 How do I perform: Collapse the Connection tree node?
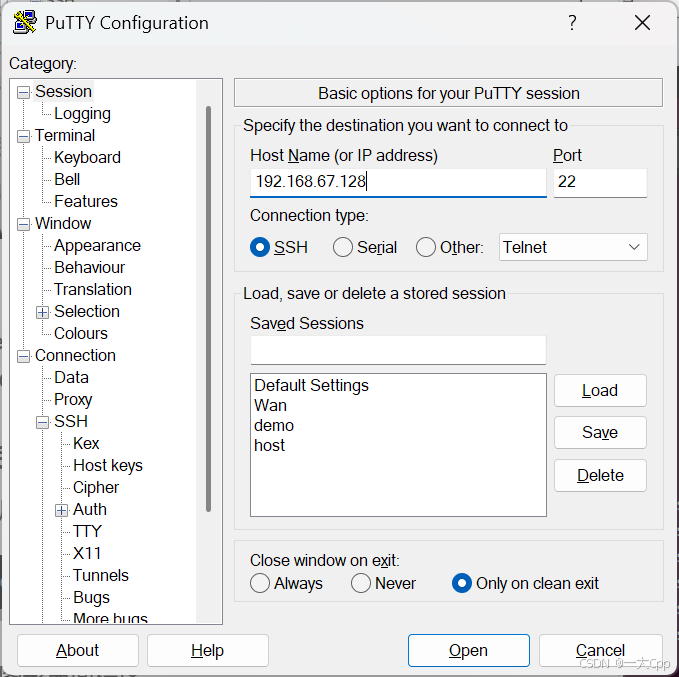pyautogui.click(x=23, y=356)
